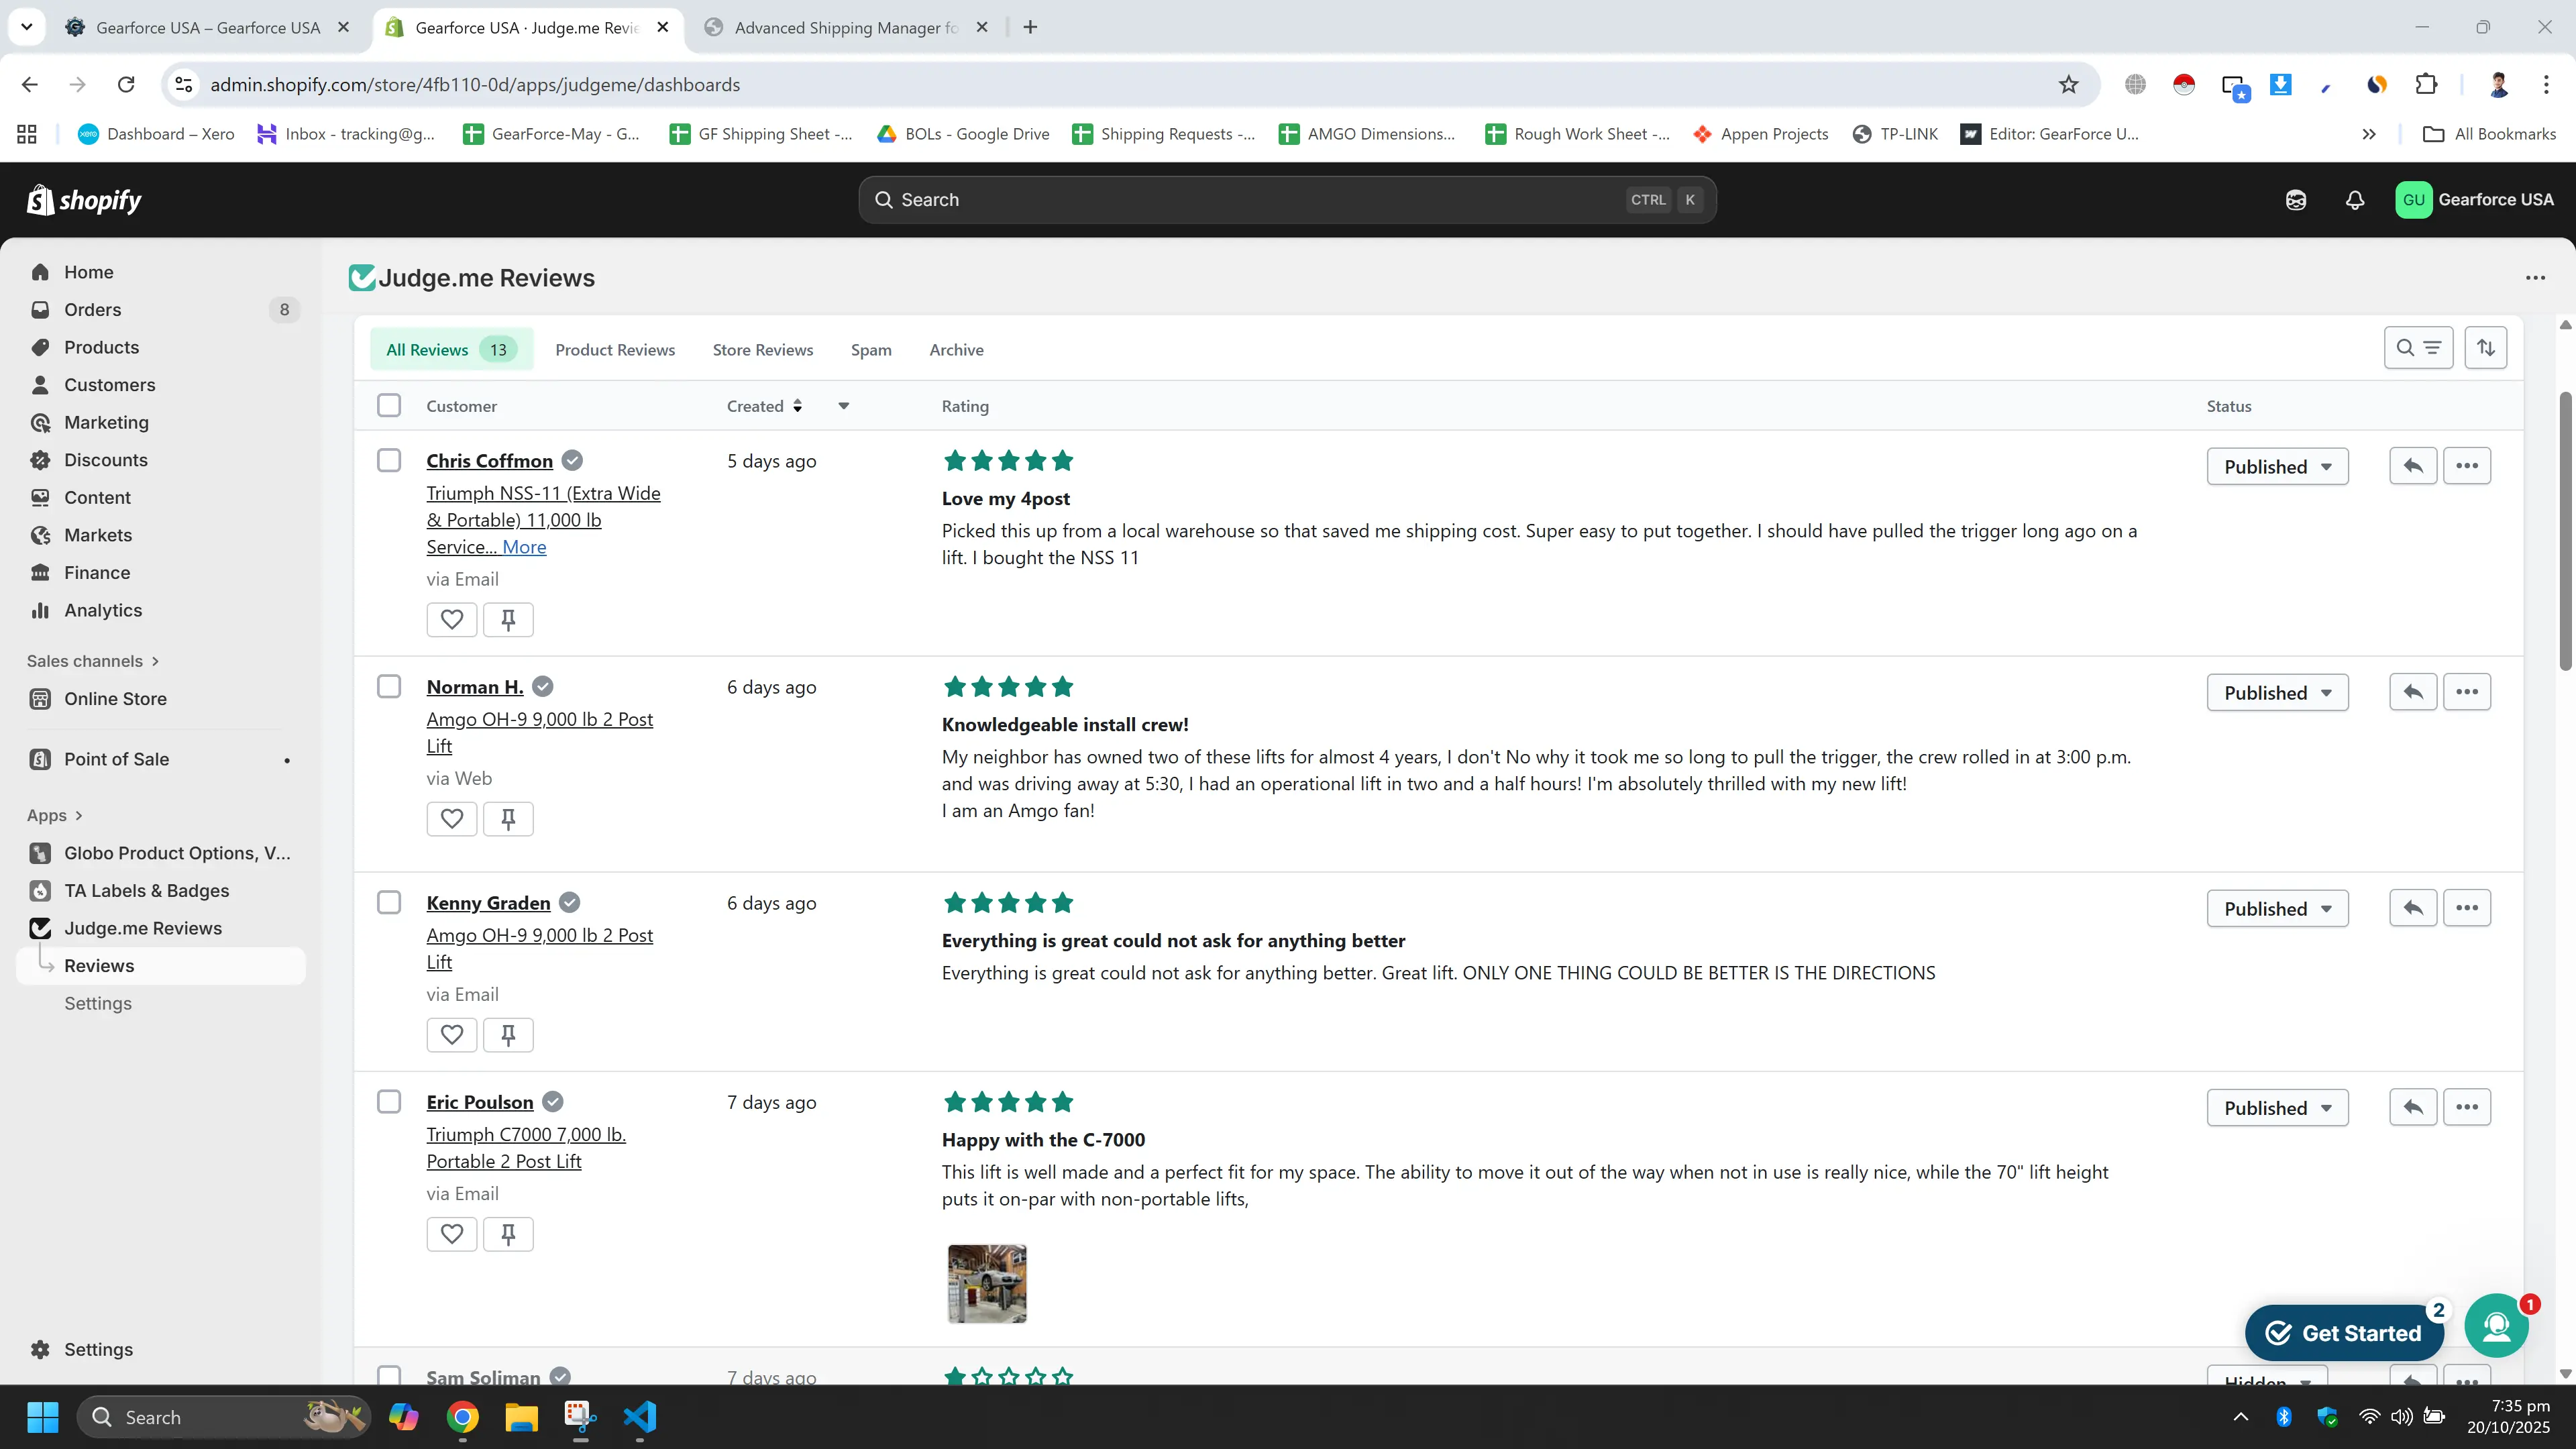The height and width of the screenshot is (1449, 2576).
Task: Like Chris Coffmon's review with the heart icon
Action: (451, 620)
